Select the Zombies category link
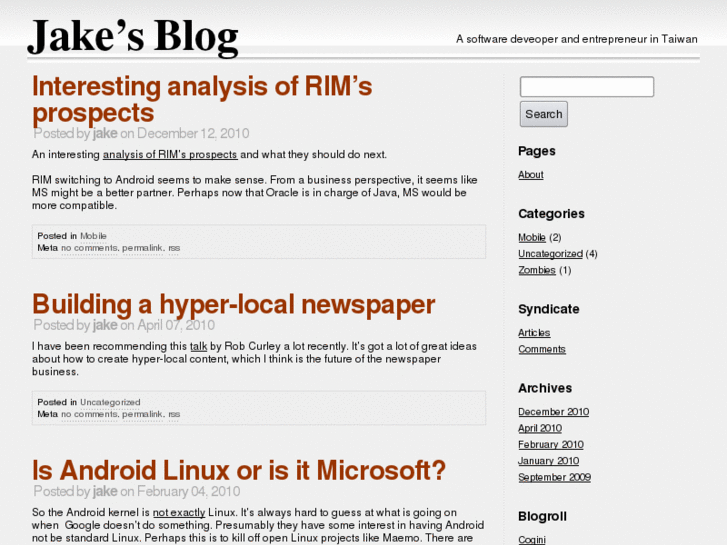The height and width of the screenshot is (545, 727). 537,270
